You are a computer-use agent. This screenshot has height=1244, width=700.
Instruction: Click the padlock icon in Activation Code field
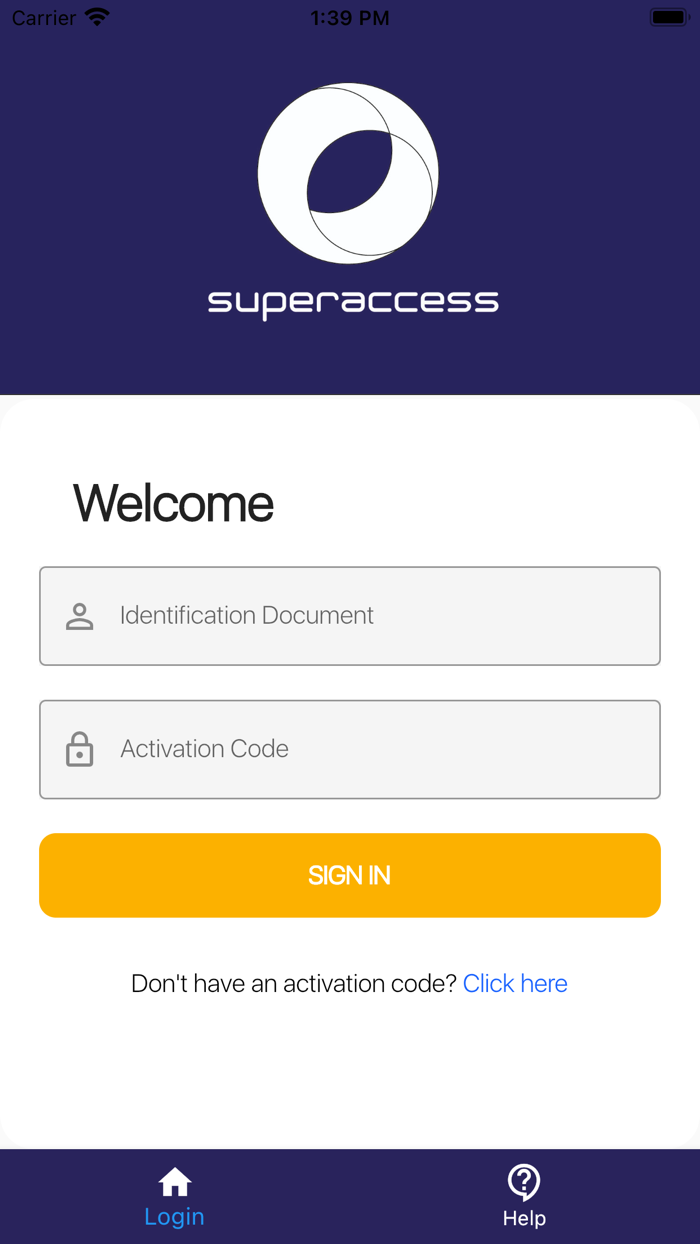[79, 749]
